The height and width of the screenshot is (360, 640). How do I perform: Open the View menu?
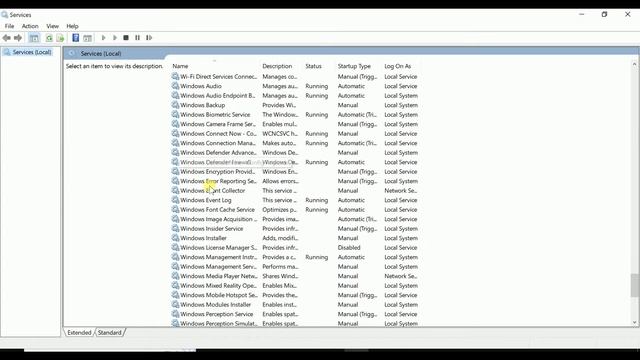point(52,26)
